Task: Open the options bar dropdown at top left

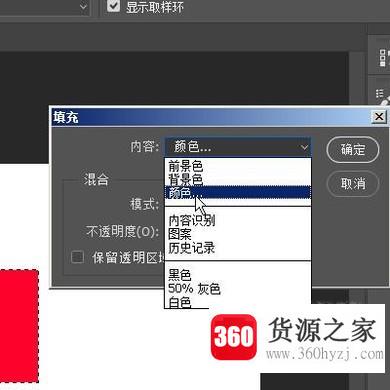Action: (x=45, y=7)
